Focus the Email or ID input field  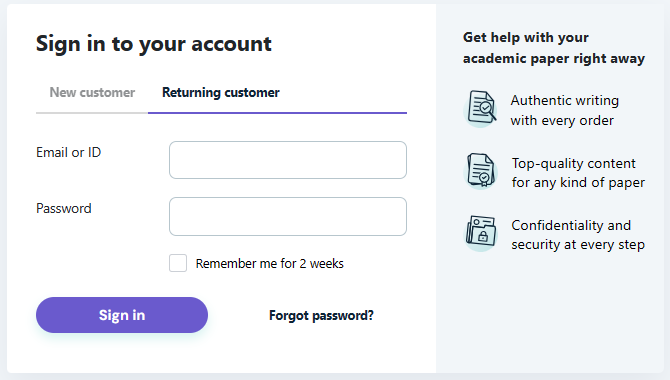pos(288,160)
